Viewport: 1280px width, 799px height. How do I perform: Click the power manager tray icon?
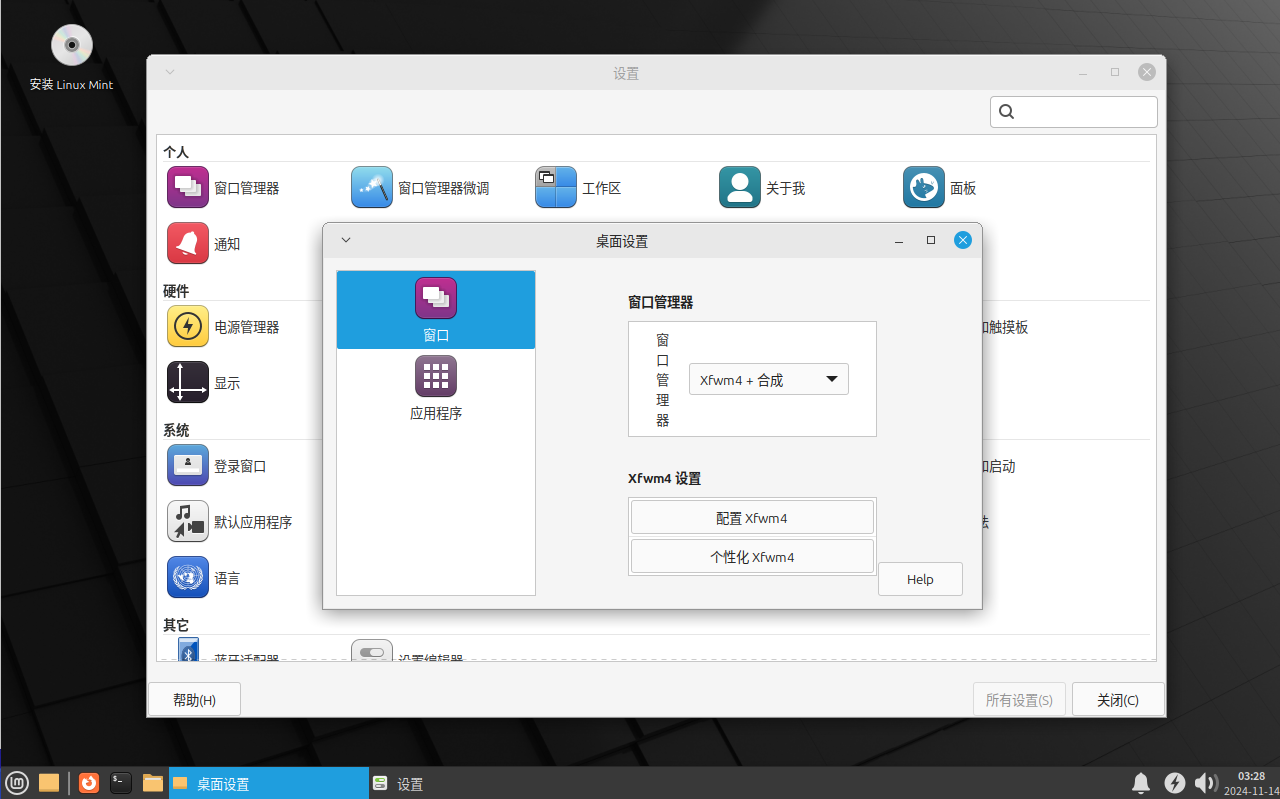tap(1175, 783)
